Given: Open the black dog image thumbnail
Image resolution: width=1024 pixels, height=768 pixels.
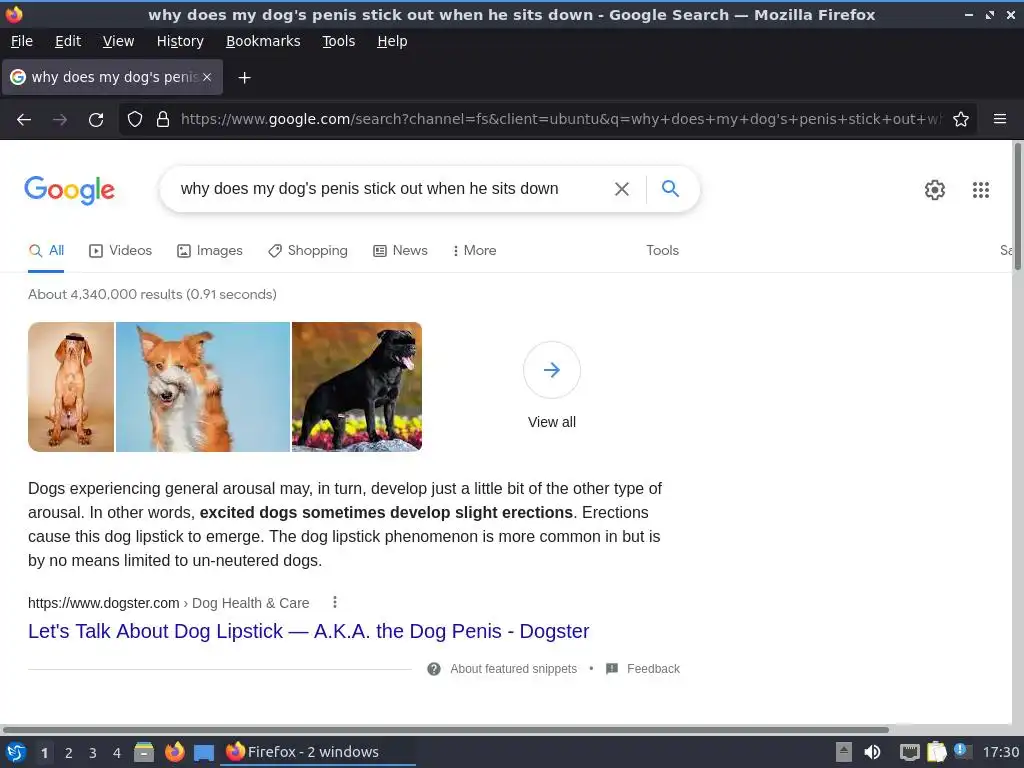Looking at the screenshot, I should coord(357,387).
